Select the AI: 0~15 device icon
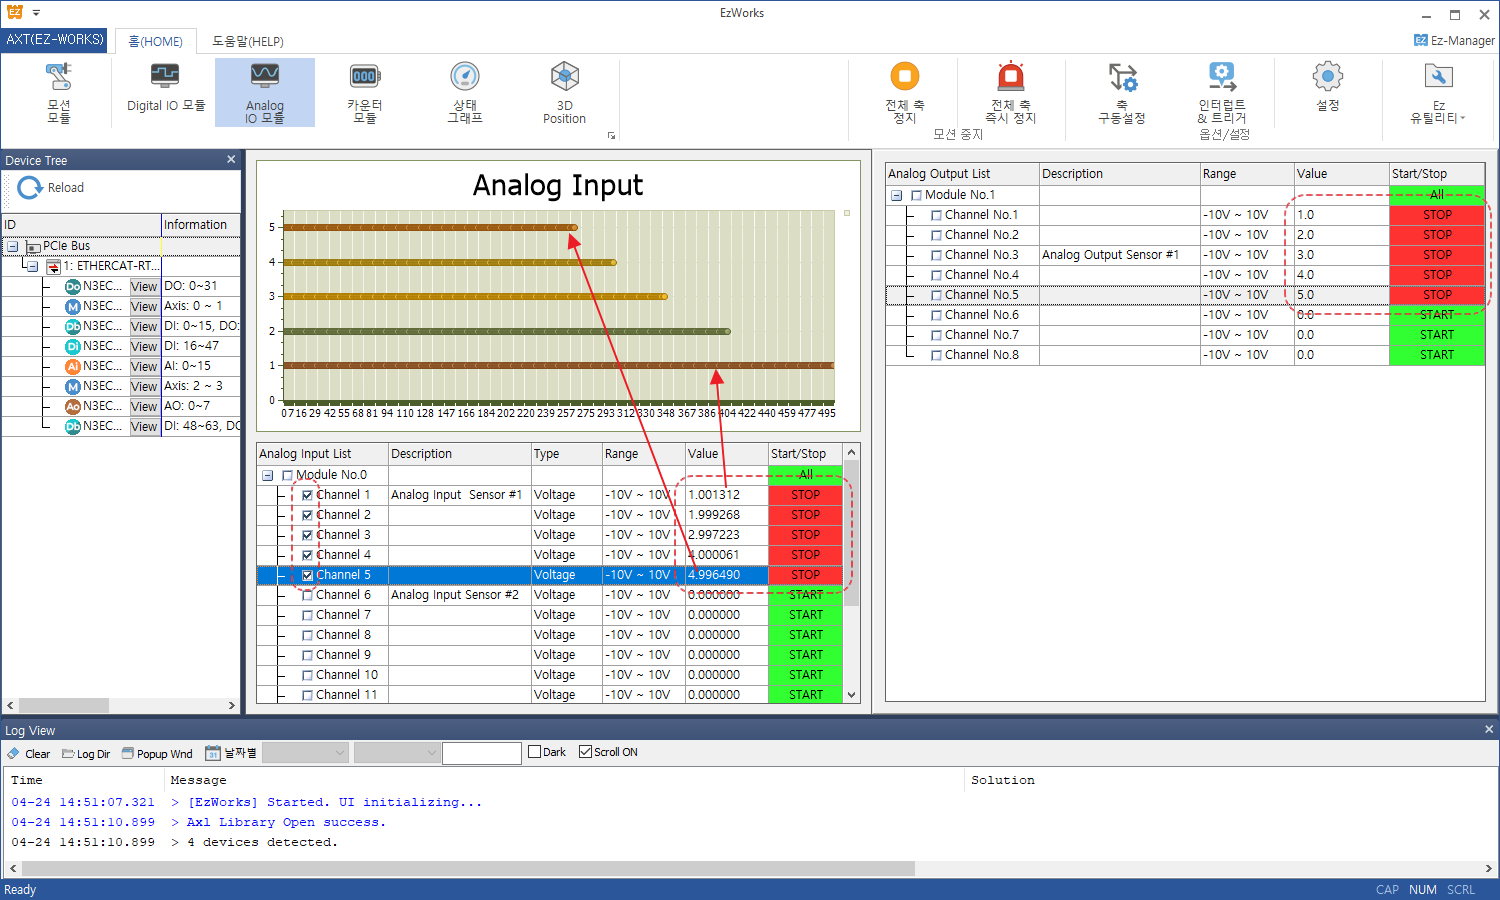1500x900 pixels. 73,366
